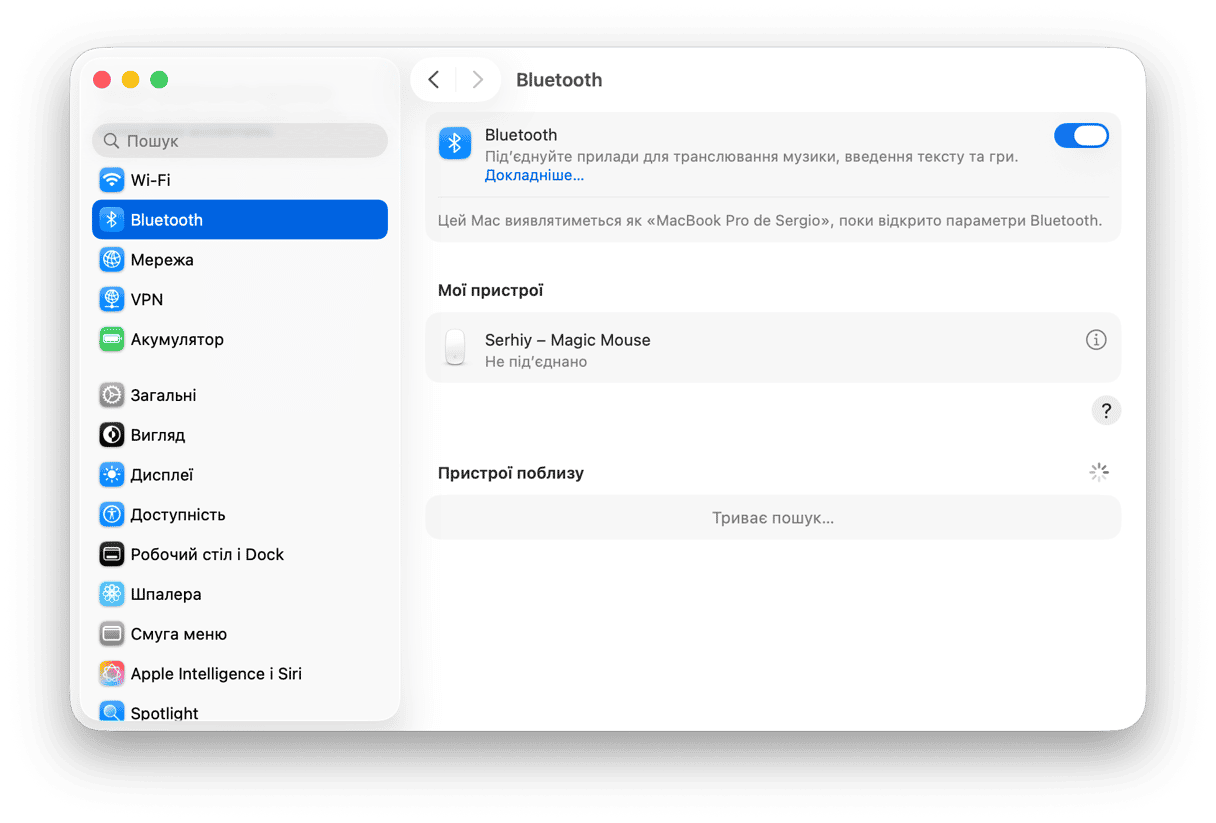The height and width of the screenshot is (823, 1216).
Task: Click the Пошук search field
Action: [240, 141]
